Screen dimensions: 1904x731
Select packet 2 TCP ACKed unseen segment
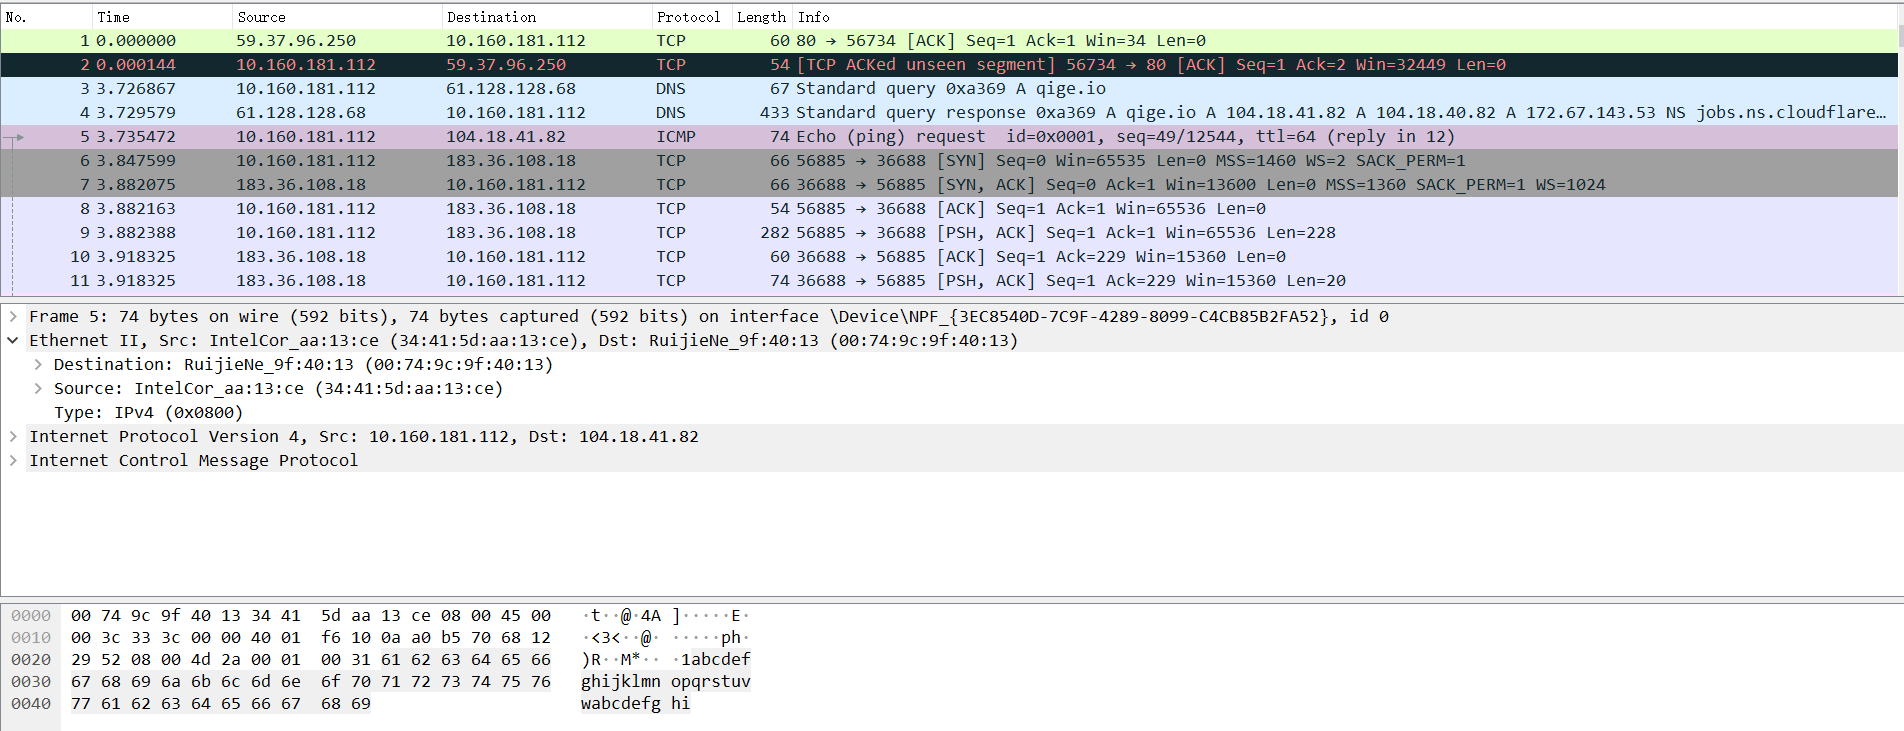(x=949, y=65)
